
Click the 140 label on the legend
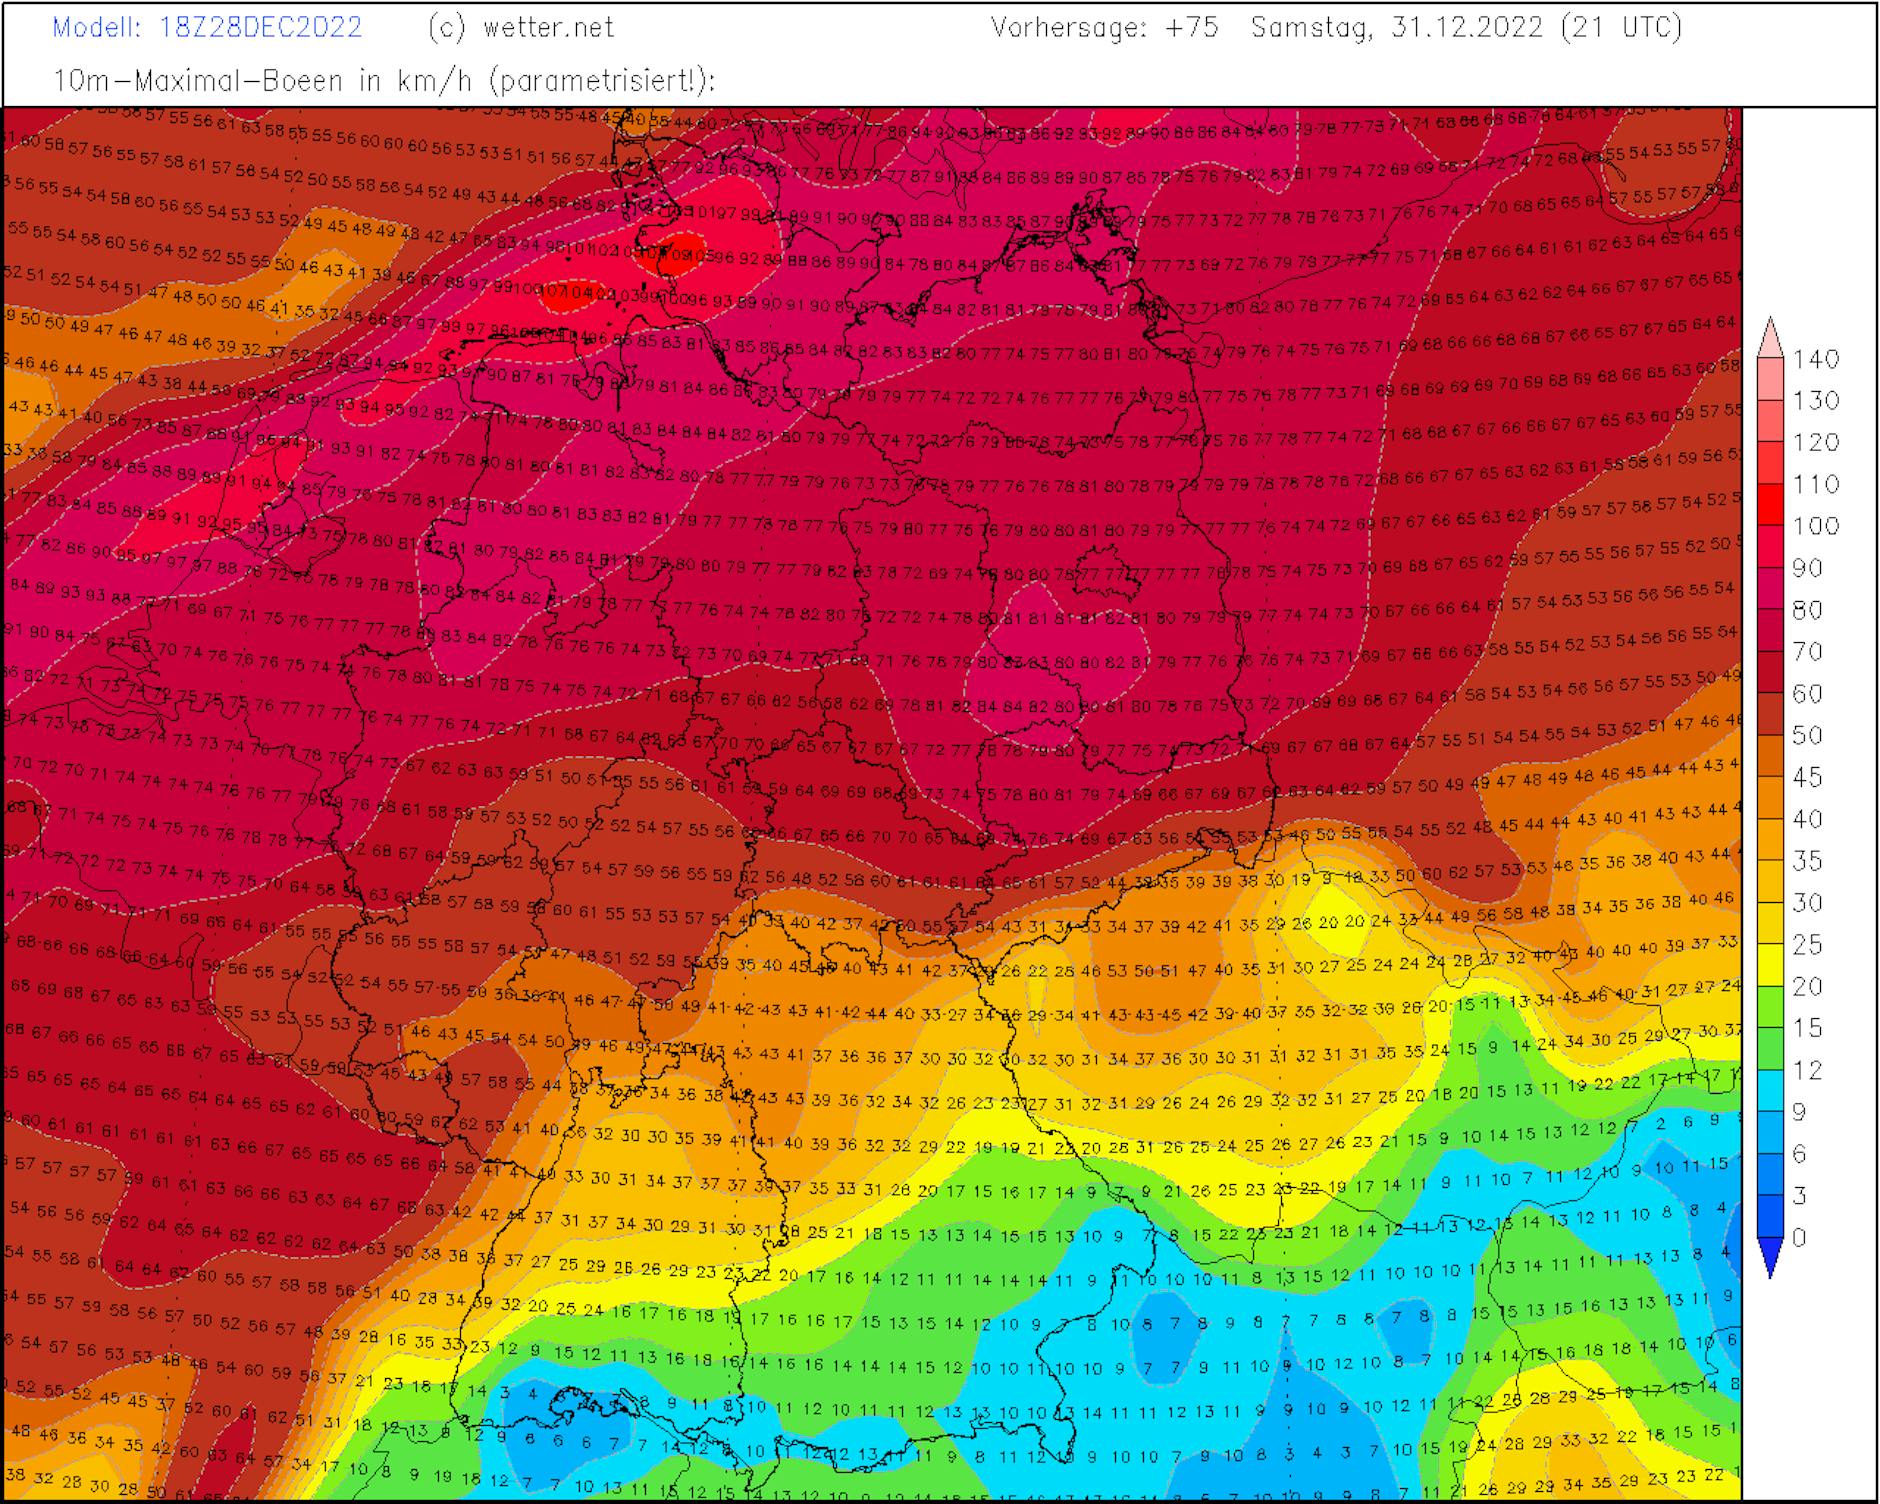(x=1815, y=359)
